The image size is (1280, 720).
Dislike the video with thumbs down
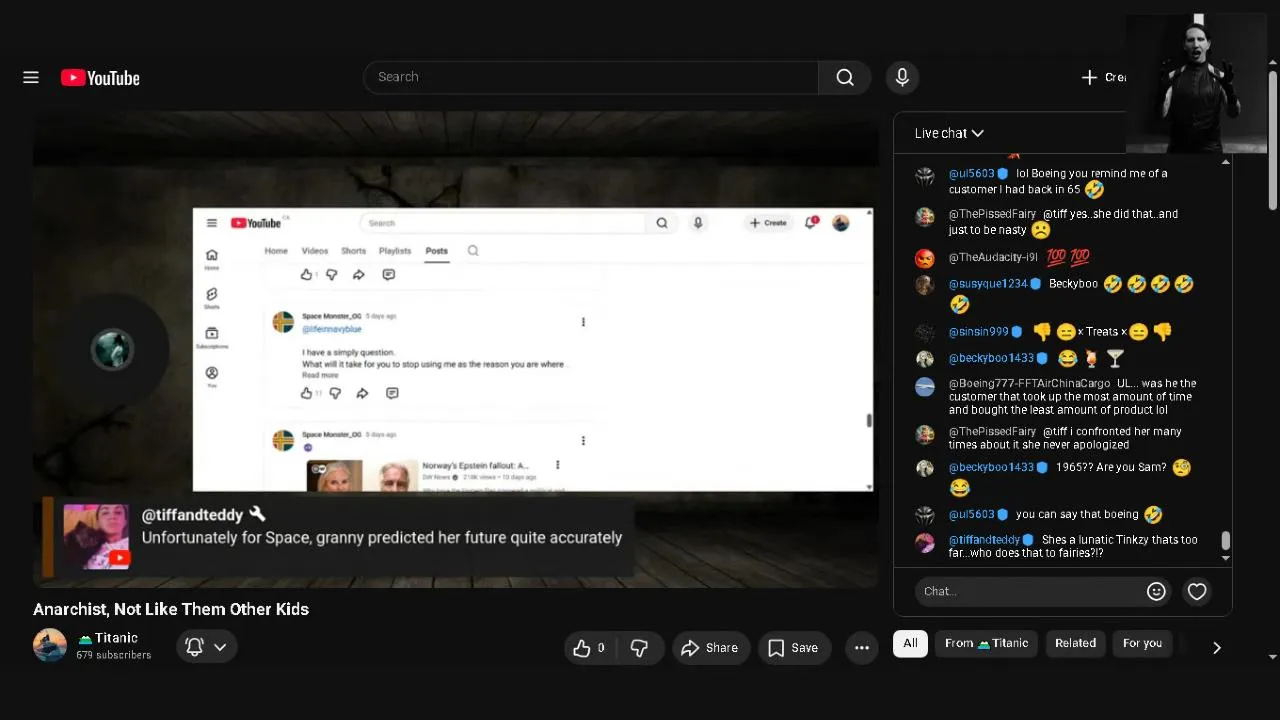click(640, 648)
